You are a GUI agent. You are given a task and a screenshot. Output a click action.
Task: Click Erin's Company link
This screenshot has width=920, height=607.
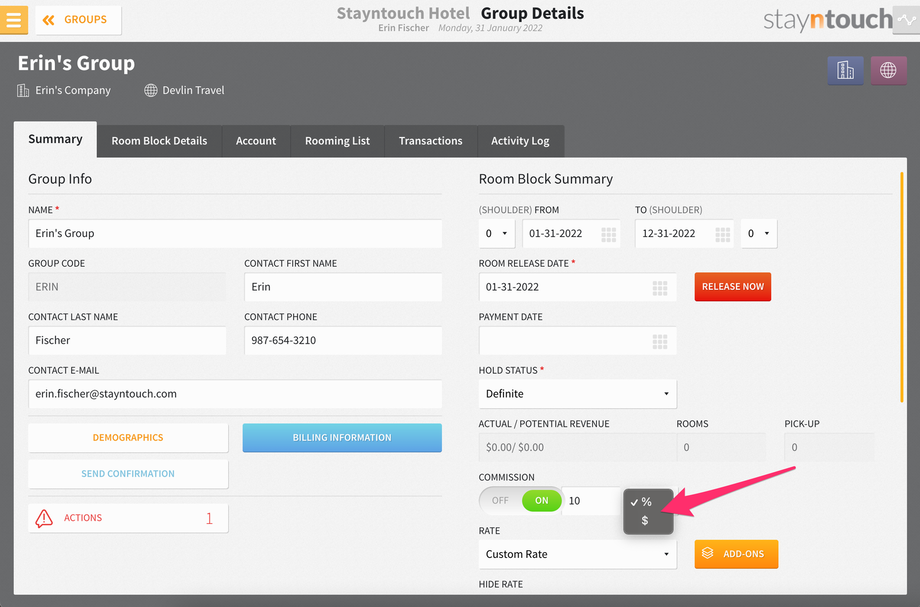73,90
